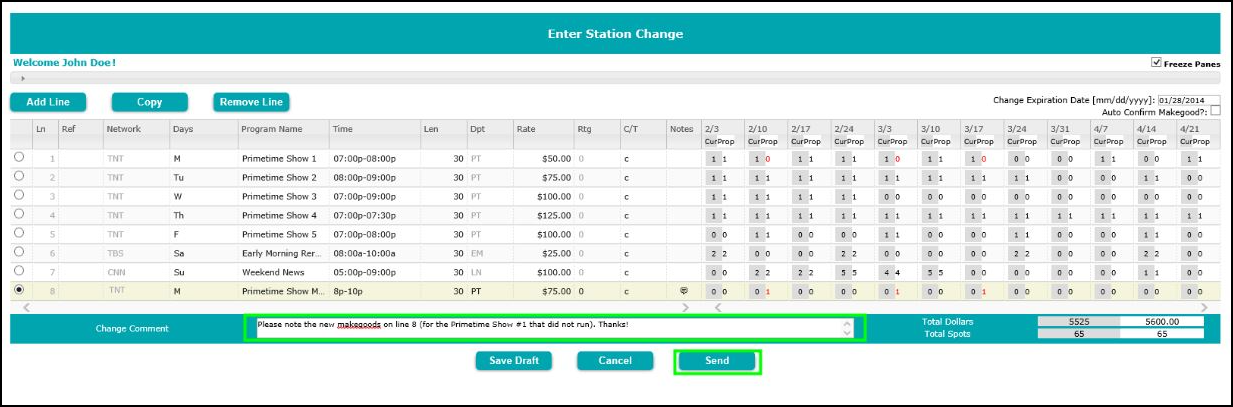Click the Sa days cell
1233x407 pixels.
click(202, 253)
